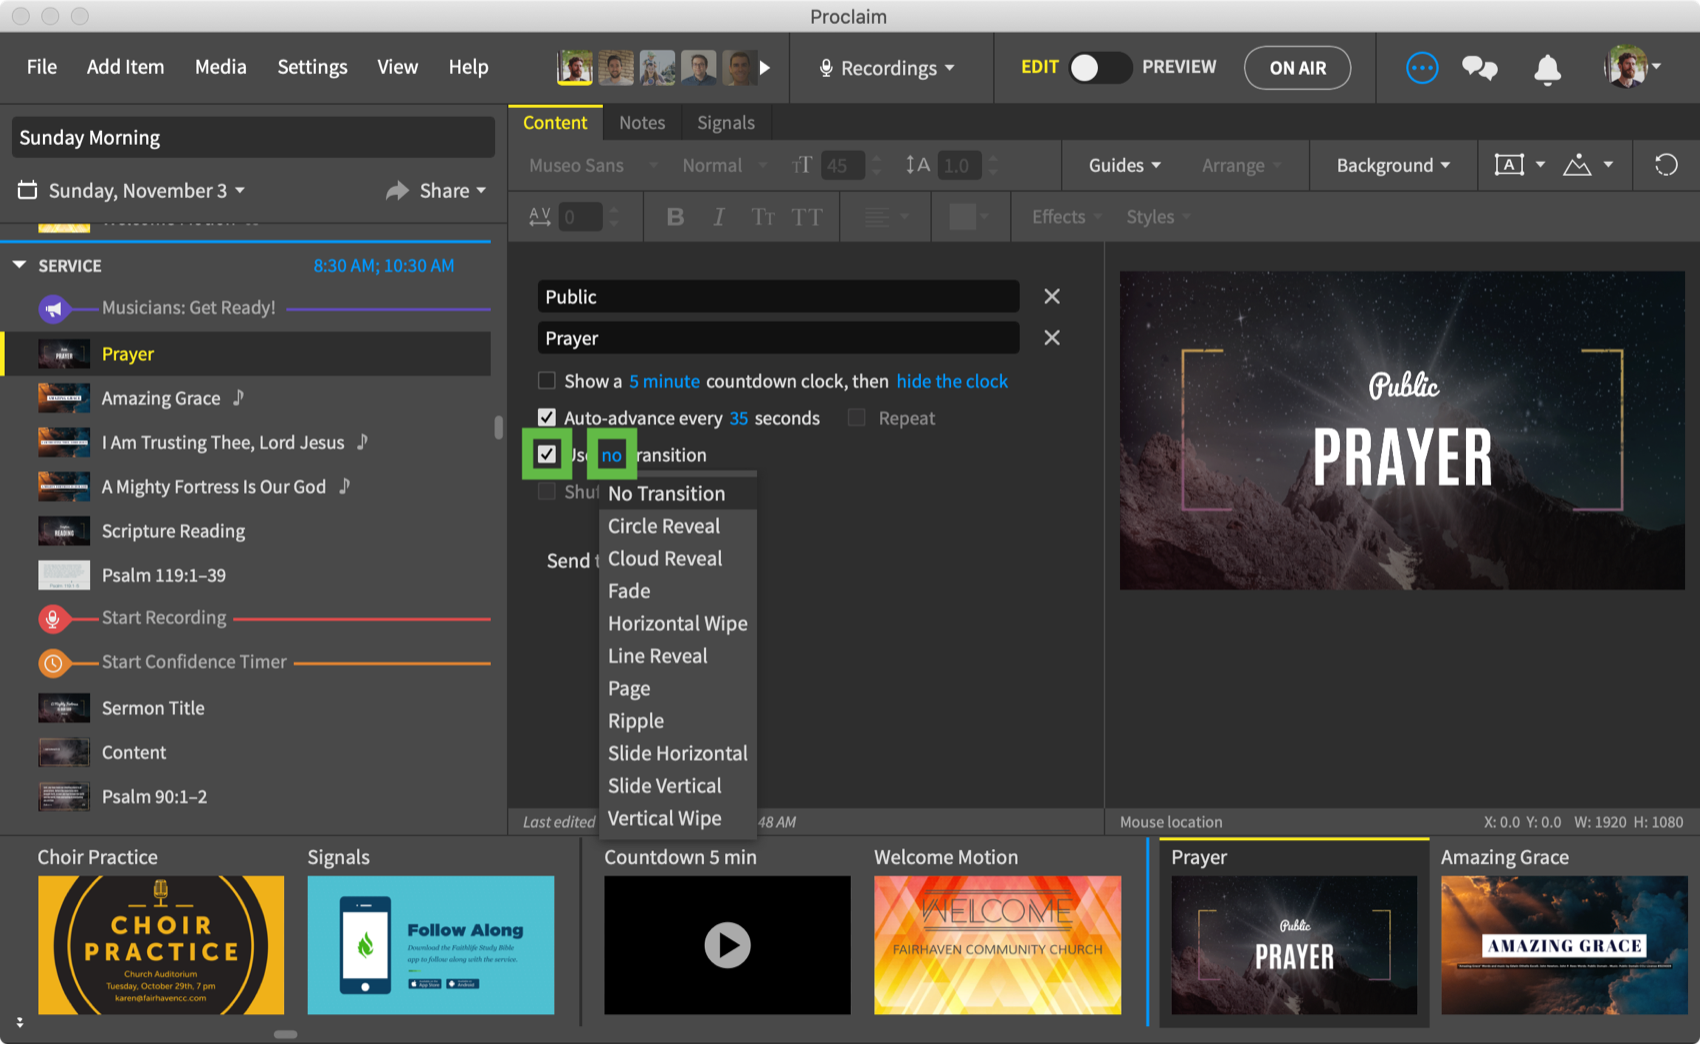Image resolution: width=1700 pixels, height=1044 pixels.
Task: Click the Start Recording microphone cue icon
Action: pos(53,619)
